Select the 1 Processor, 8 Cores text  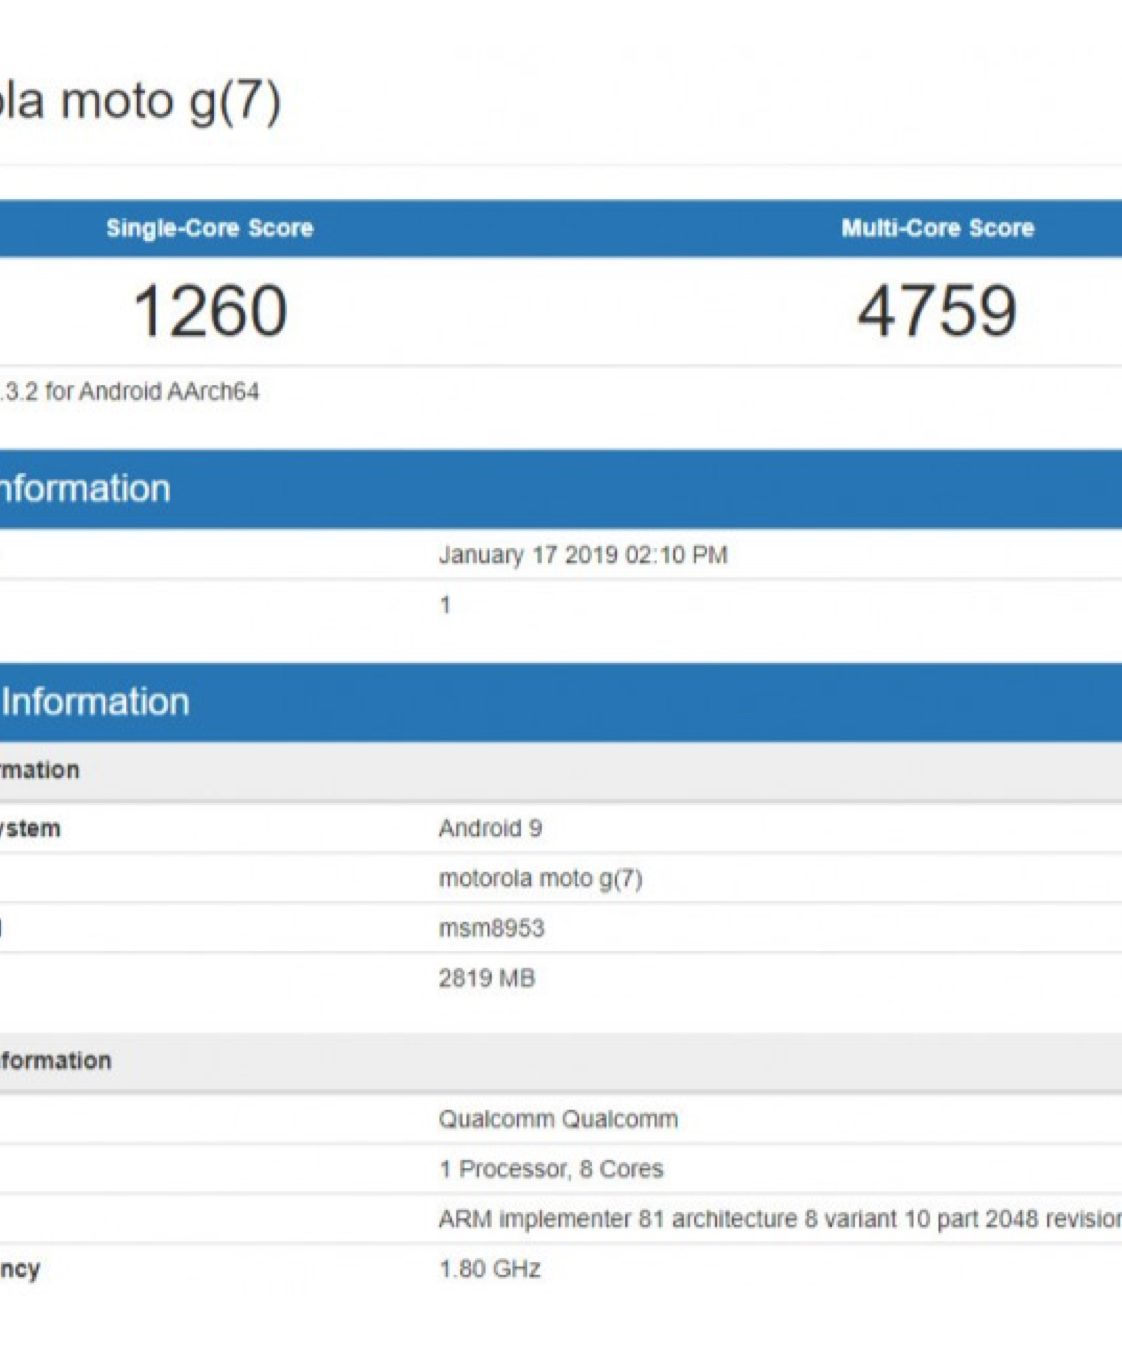click(x=551, y=1169)
